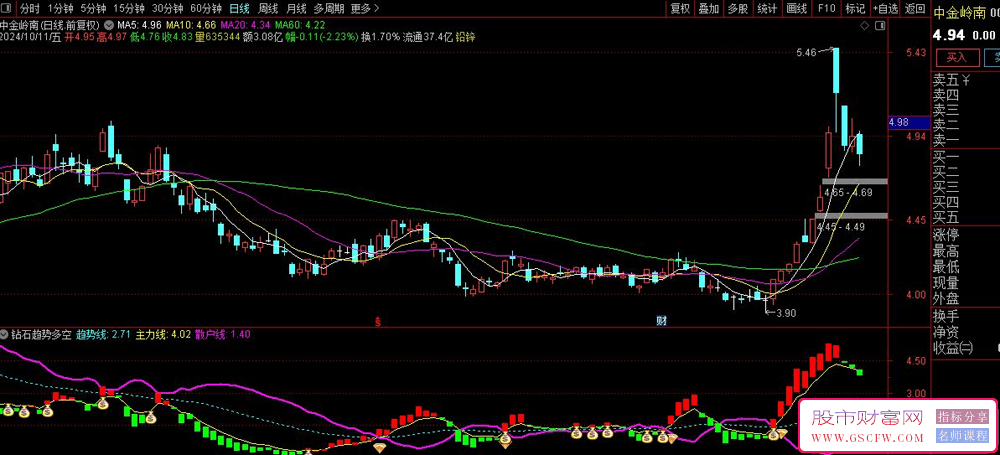Click the red 买入 buy button
This screenshot has width=1000, height=455.
click(x=956, y=58)
